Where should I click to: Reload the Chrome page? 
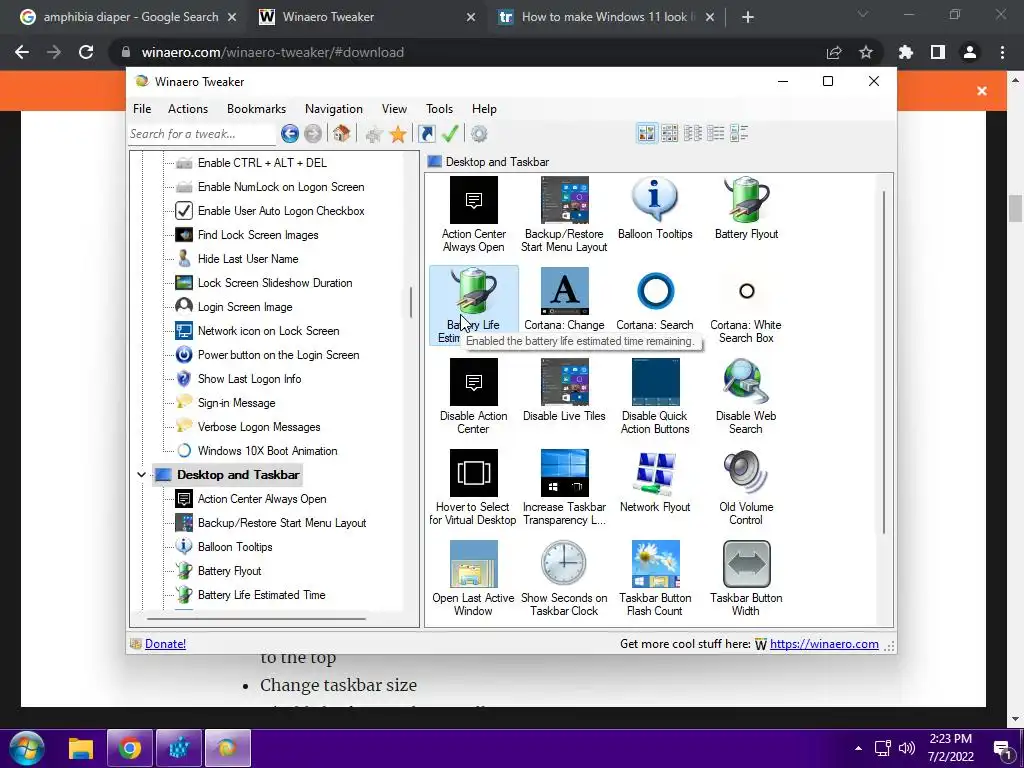(86, 52)
